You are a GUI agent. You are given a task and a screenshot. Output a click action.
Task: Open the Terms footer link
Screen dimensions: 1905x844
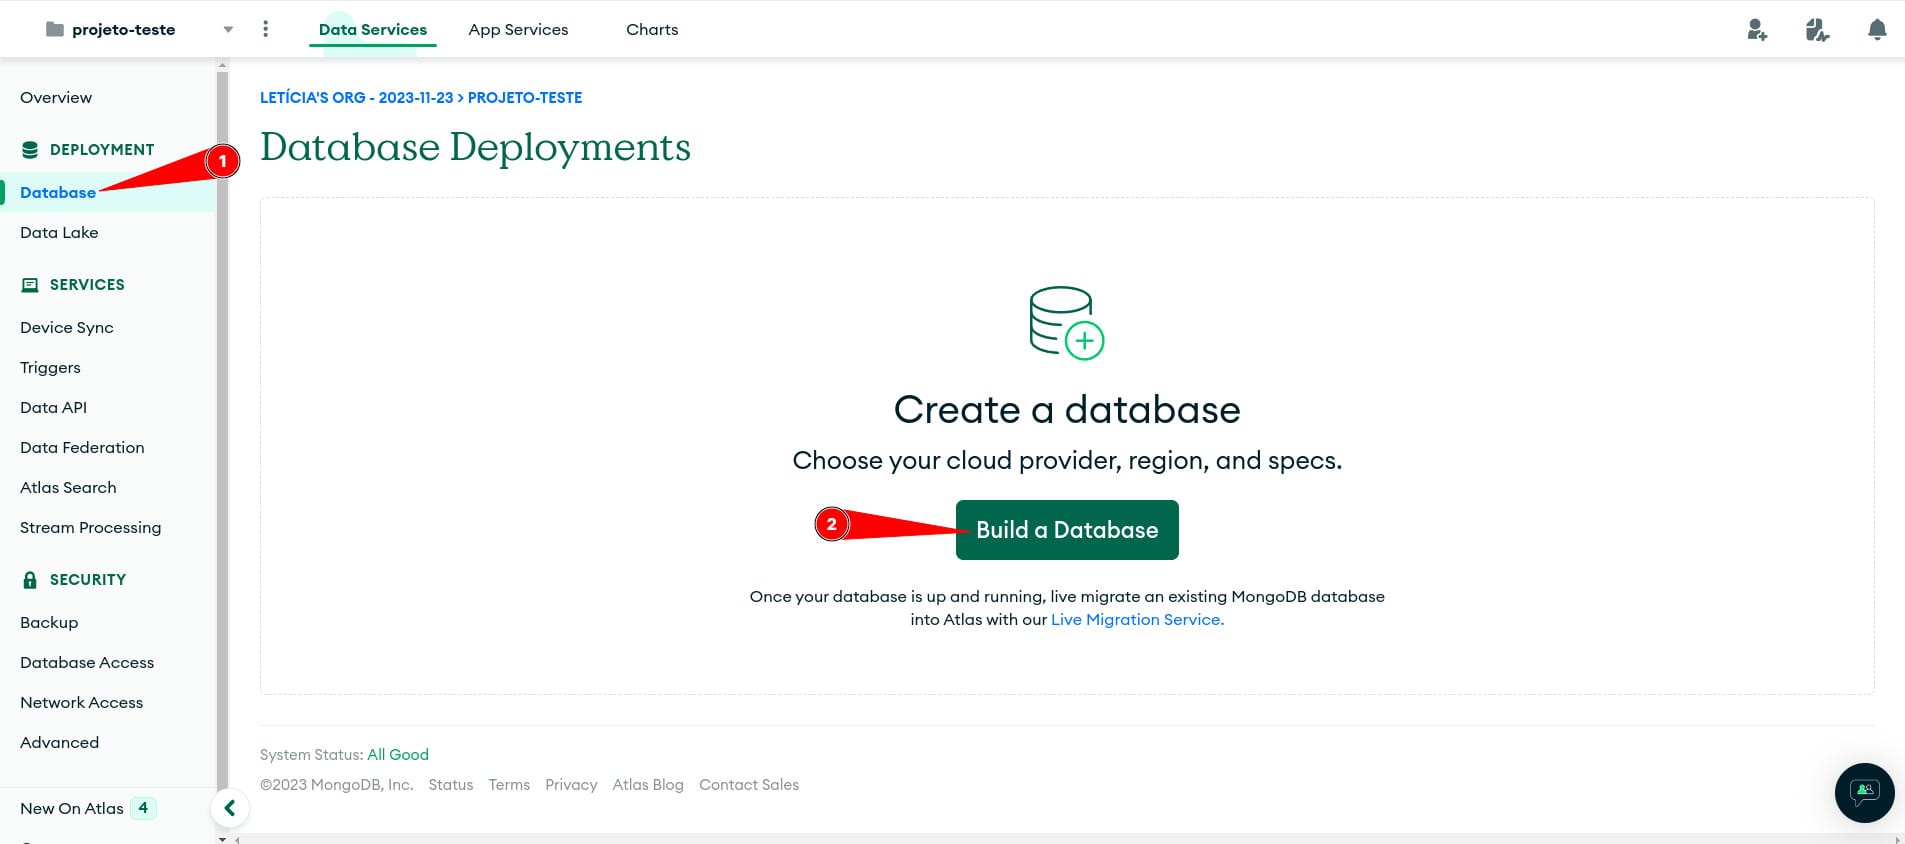pos(509,784)
